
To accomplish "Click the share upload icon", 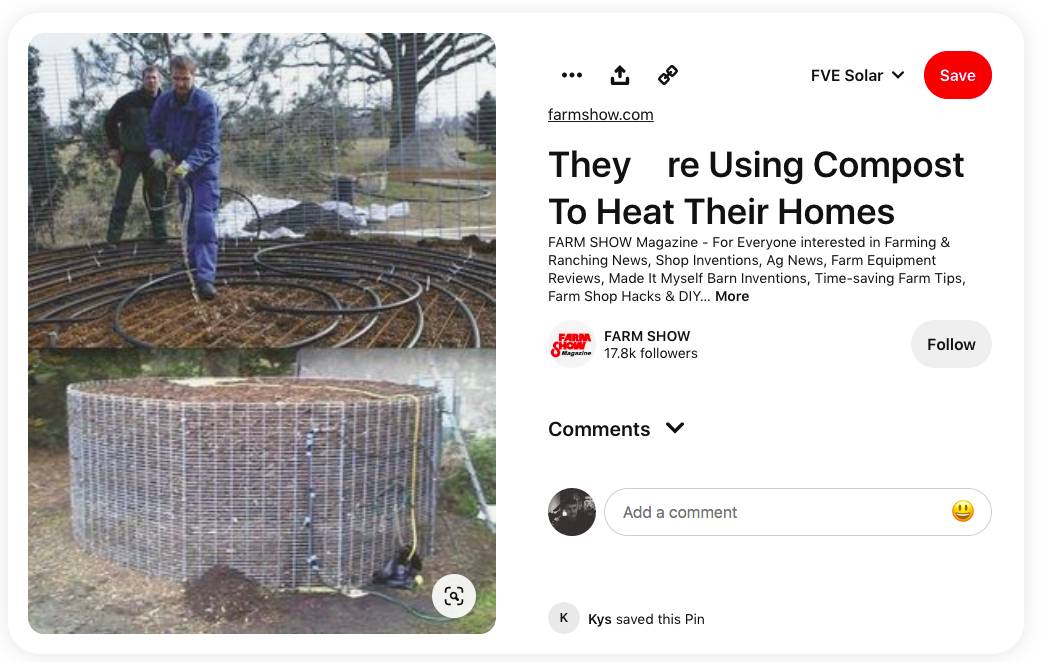I will (x=619, y=75).
